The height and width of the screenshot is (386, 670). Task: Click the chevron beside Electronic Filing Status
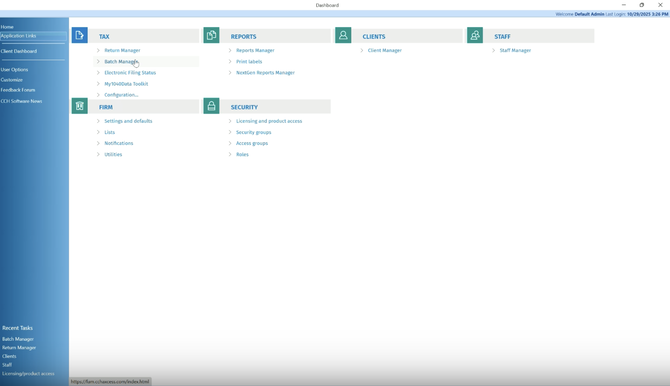[x=98, y=73]
